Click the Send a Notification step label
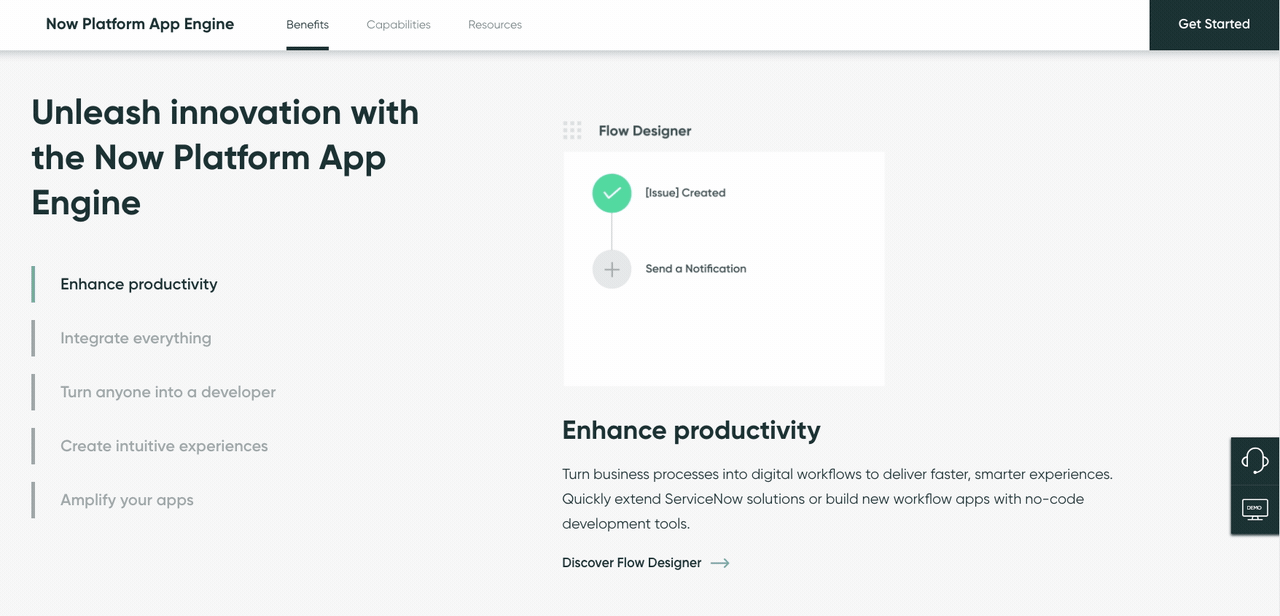The width and height of the screenshot is (1280, 616). (696, 269)
